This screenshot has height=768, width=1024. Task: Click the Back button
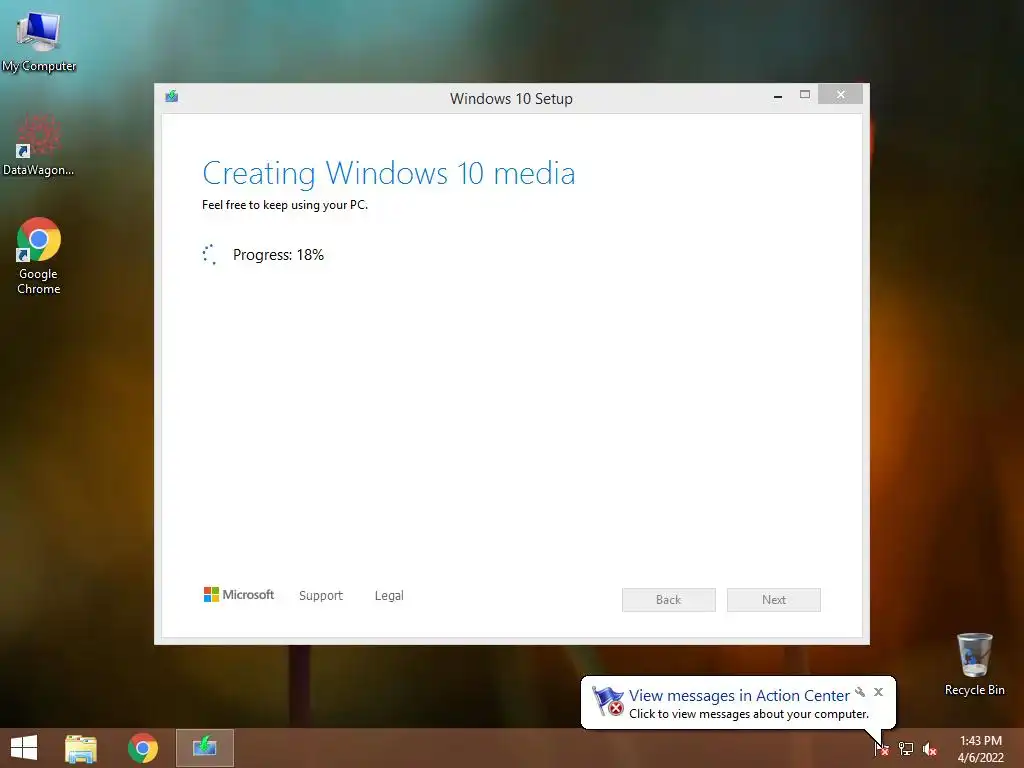[x=669, y=600]
